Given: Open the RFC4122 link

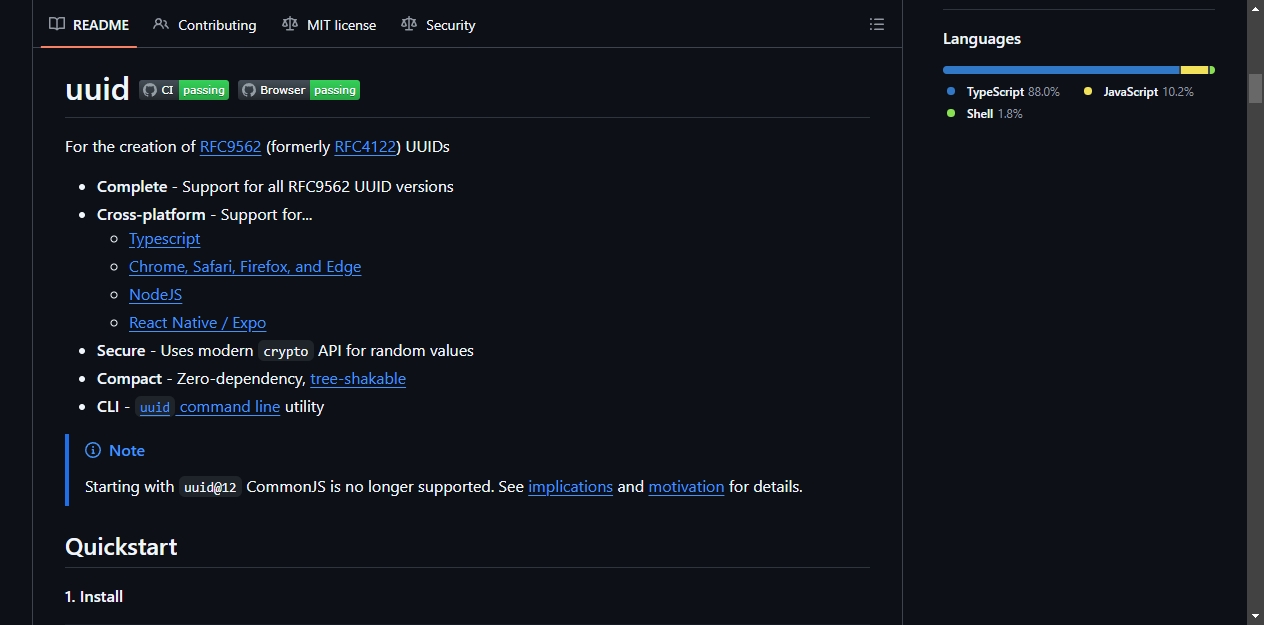Looking at the screenshot, I should tap(365, 146).
